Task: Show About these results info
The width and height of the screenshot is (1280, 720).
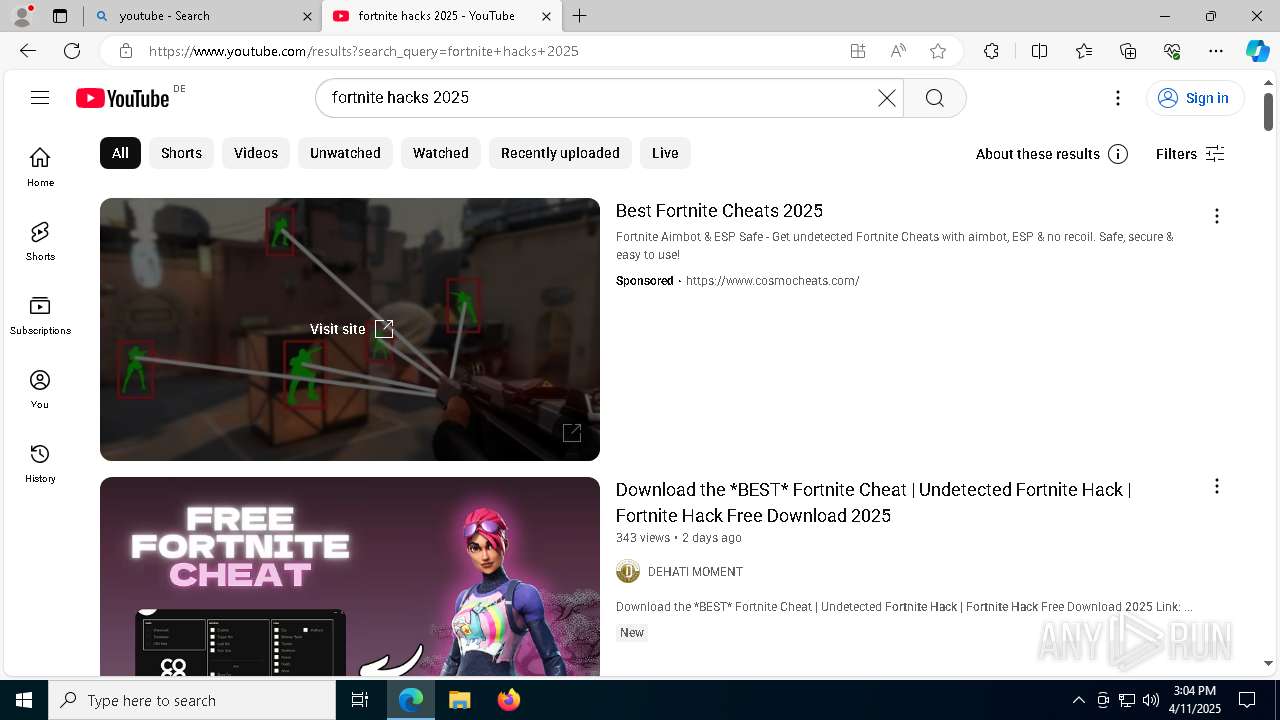Action: (x=1051, y=154)
